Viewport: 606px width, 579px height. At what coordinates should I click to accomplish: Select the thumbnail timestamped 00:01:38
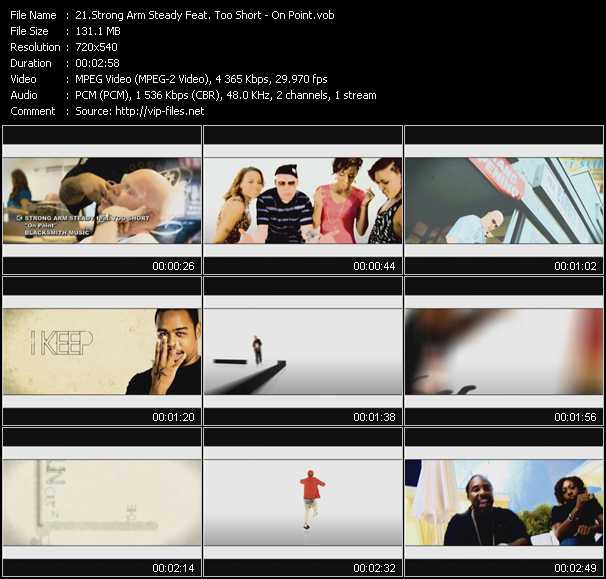coord(303,351)
